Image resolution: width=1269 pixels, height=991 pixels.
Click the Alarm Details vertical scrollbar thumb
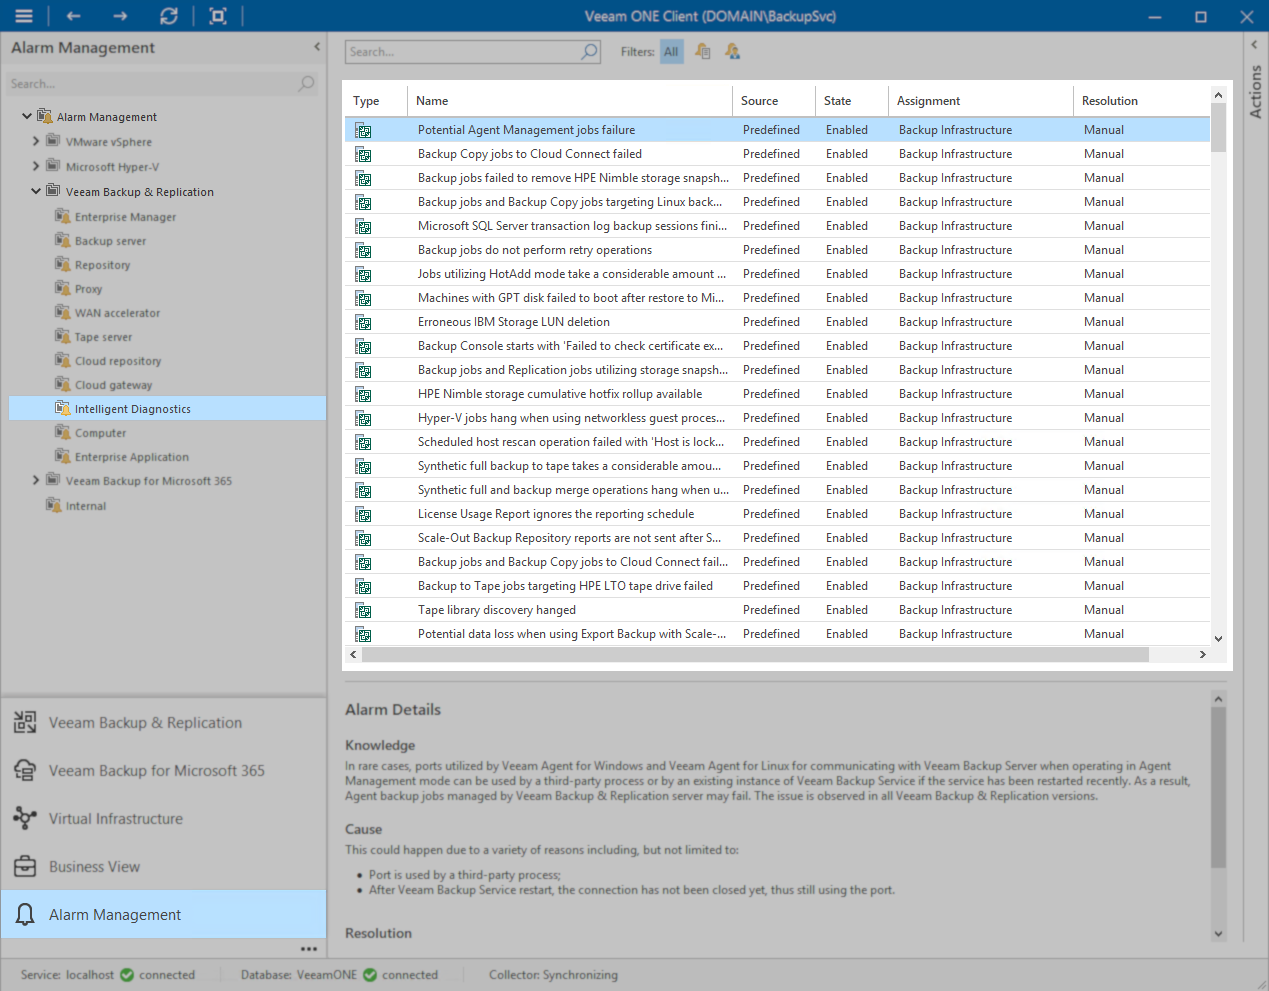click(1218, 788)
